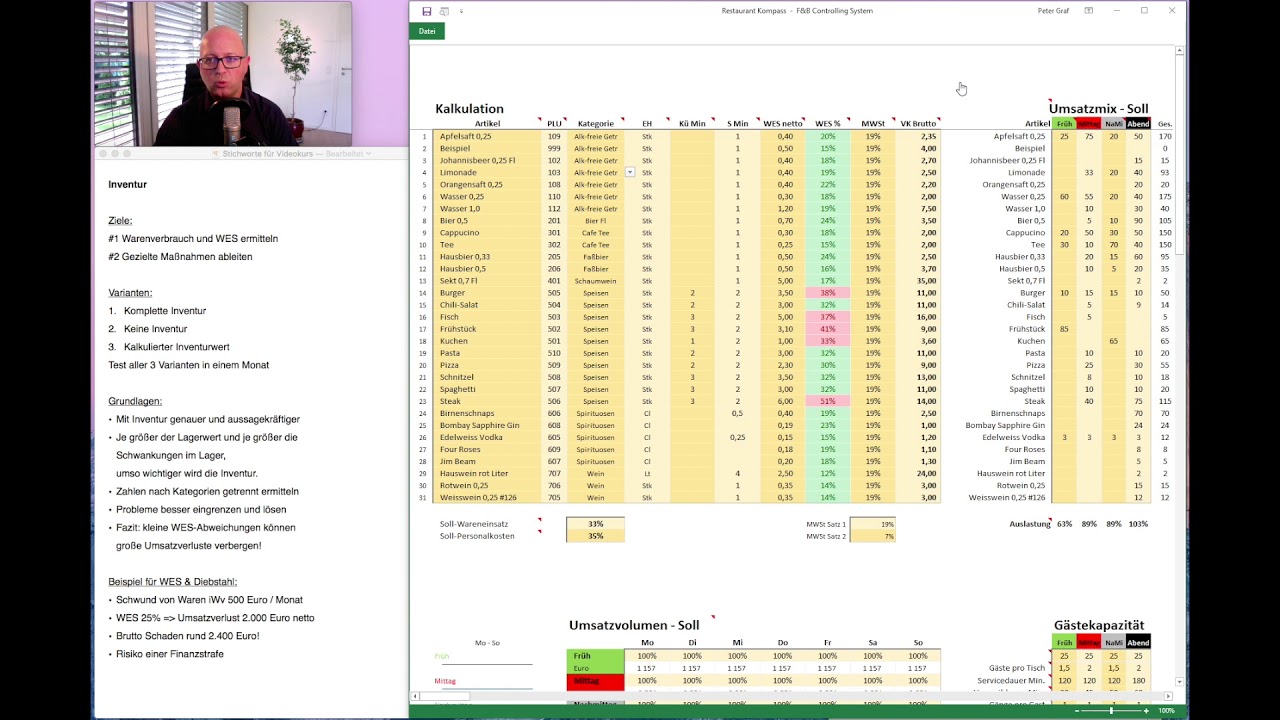Click PLU 999 for Beispiel

click(554, 148)
